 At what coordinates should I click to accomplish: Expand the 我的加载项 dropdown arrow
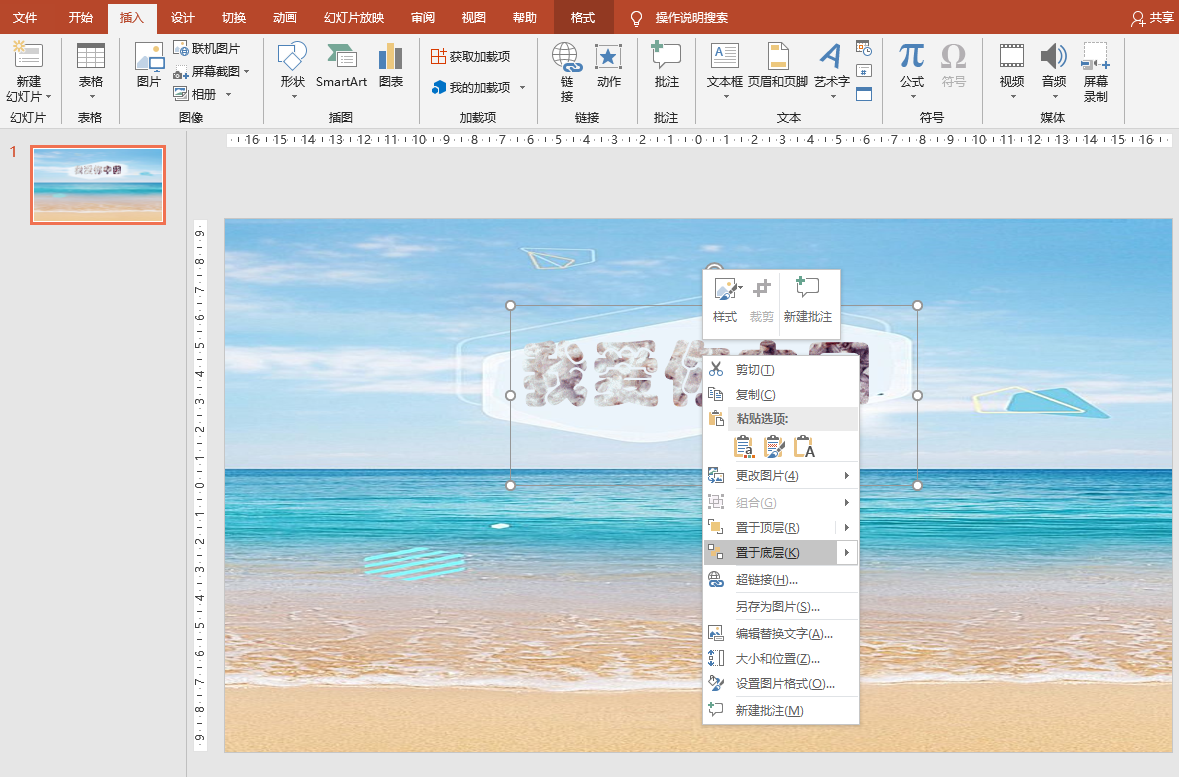[522, 88]
